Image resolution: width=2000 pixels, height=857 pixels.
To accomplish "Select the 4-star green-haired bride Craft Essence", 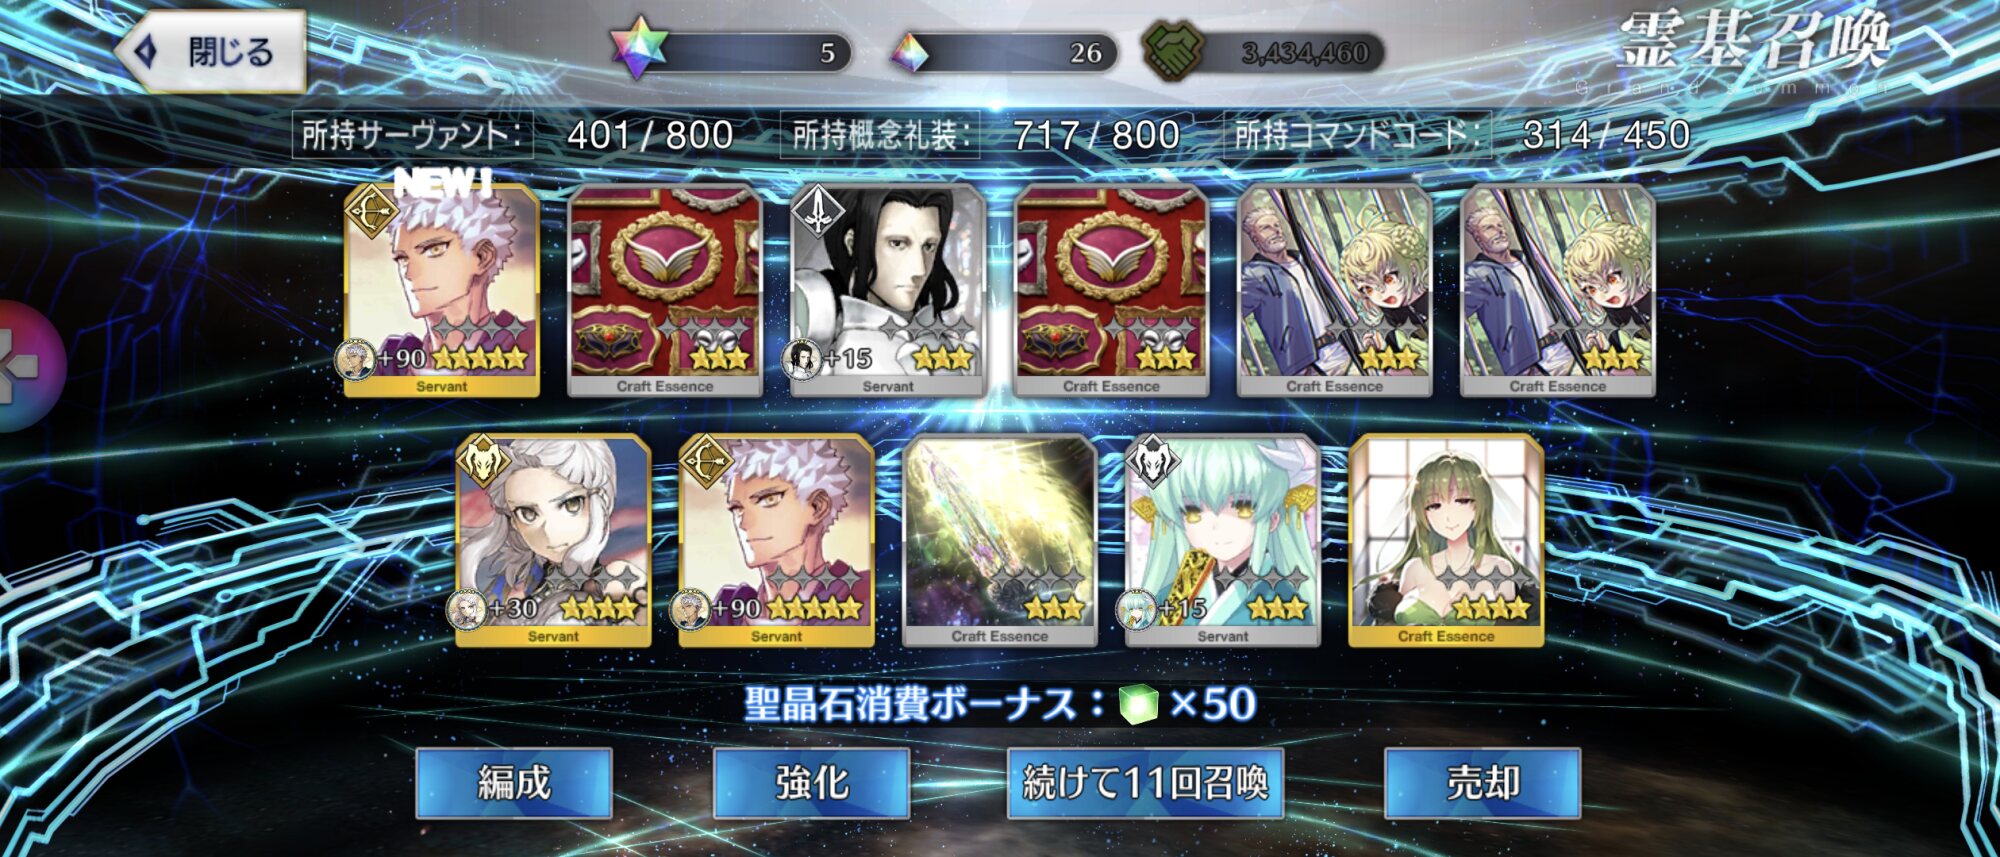I will click(1446, 540).
